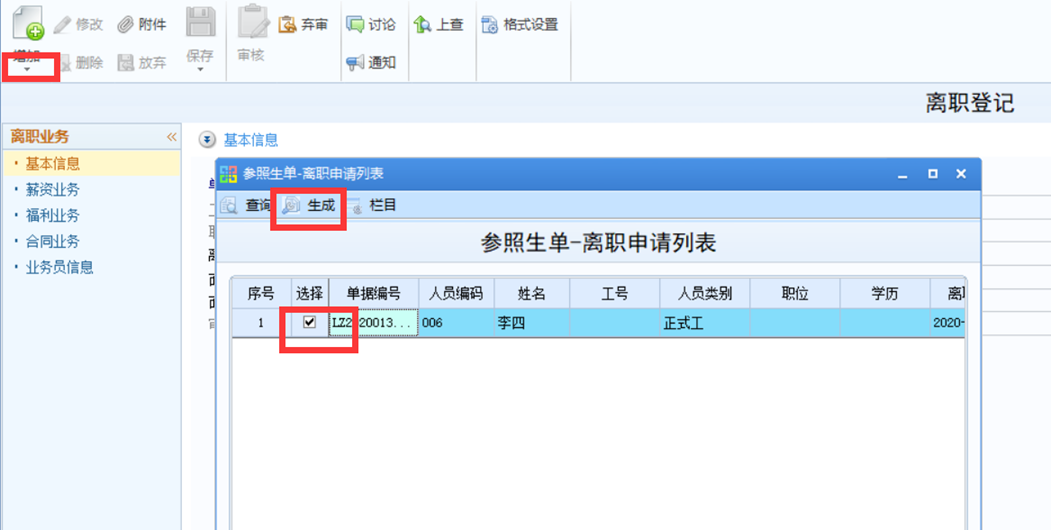Image resolution: width=1051 pixels, height=530 pixels.
Task: Click the Save (保存) floppy disk icon
Action: click(x=200, y=23)
